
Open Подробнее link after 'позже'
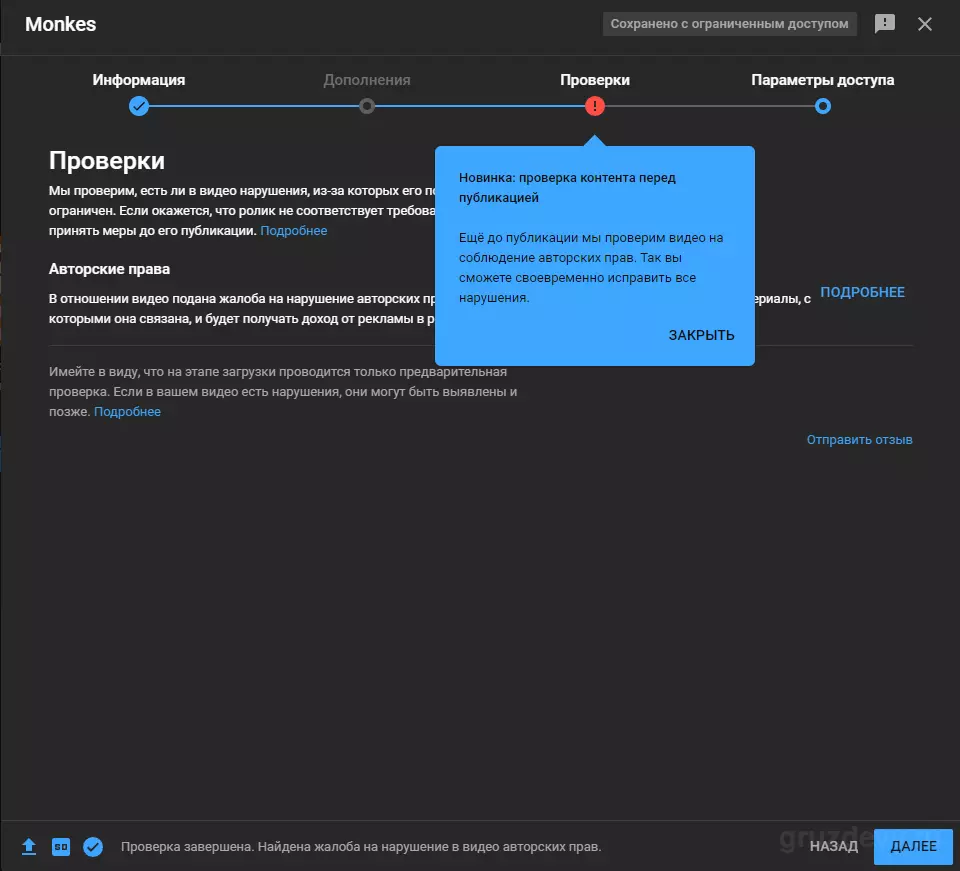pos(127,412)
